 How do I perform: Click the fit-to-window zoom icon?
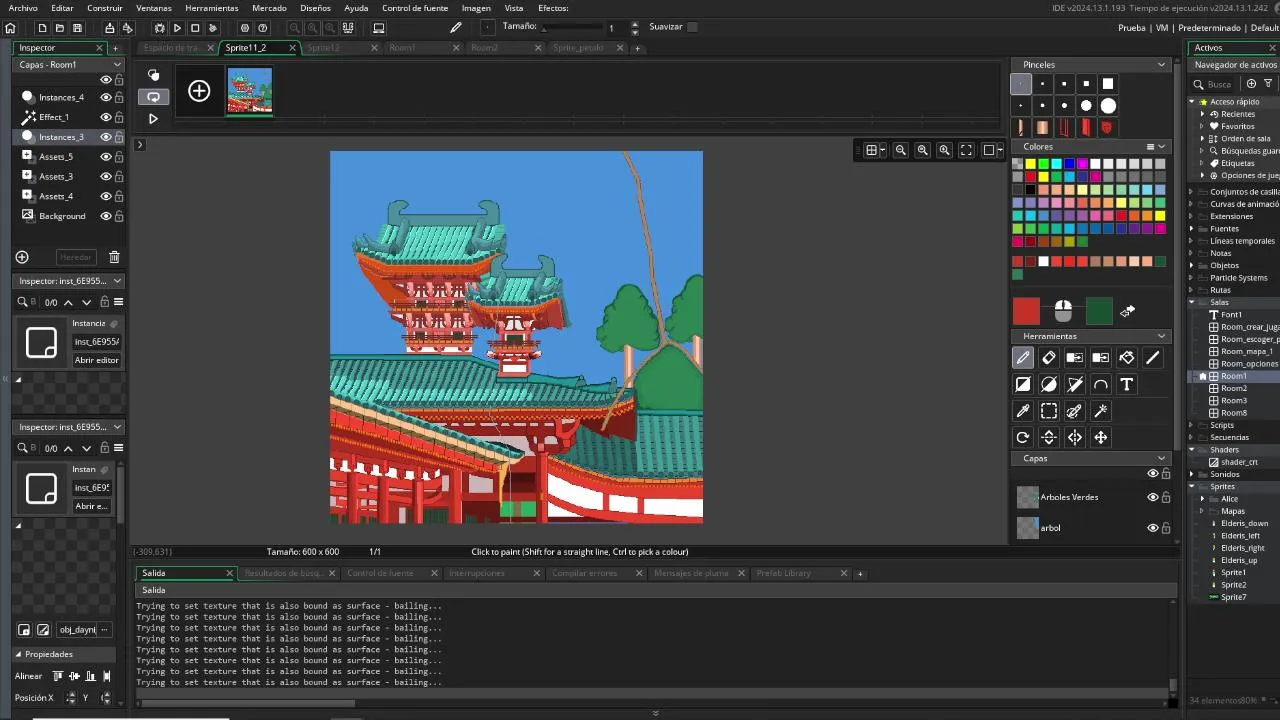(x=966, y=150)
